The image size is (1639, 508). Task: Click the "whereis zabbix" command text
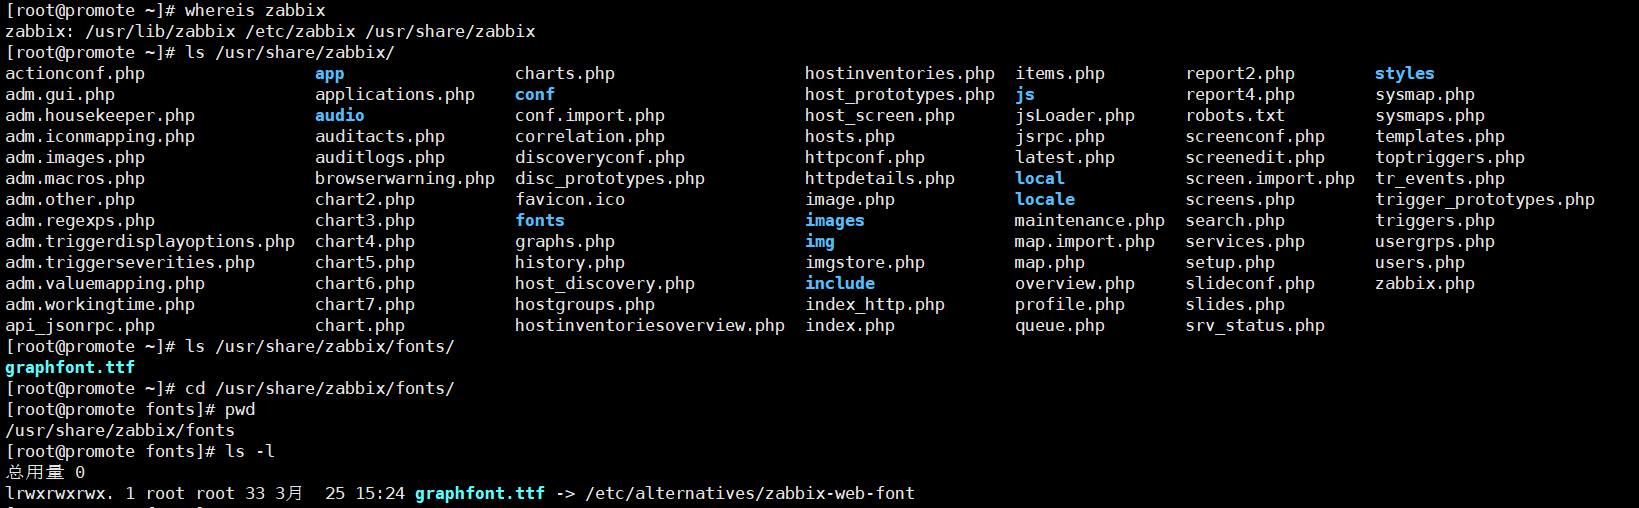[x=254, y=11]
